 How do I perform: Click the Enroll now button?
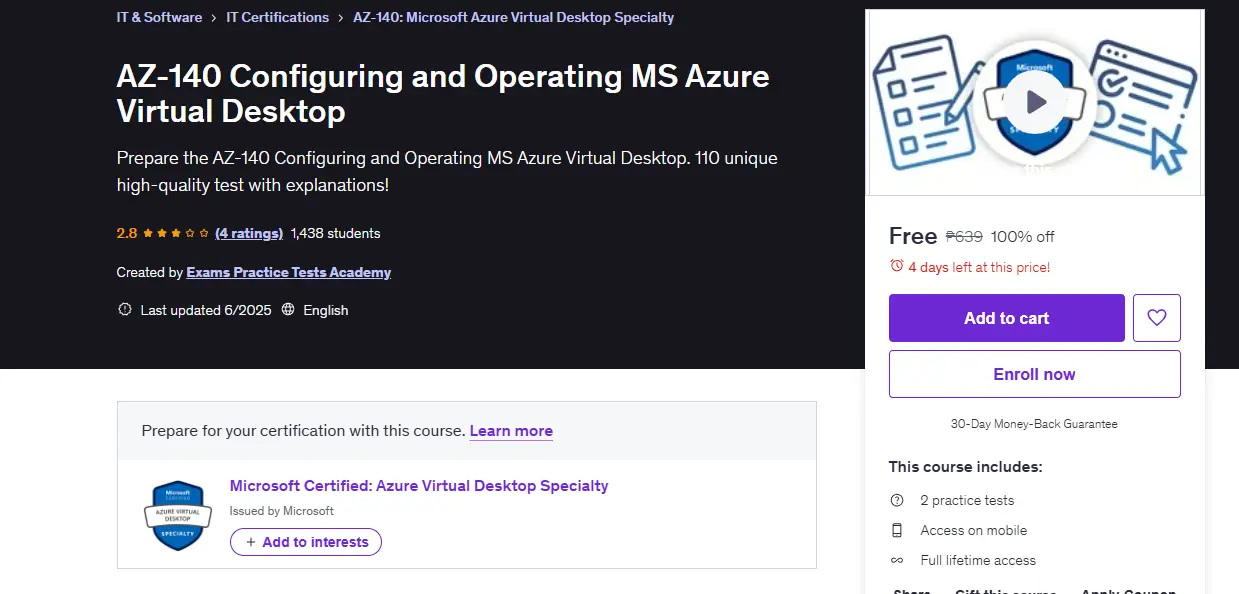(x=1035, y=374)
